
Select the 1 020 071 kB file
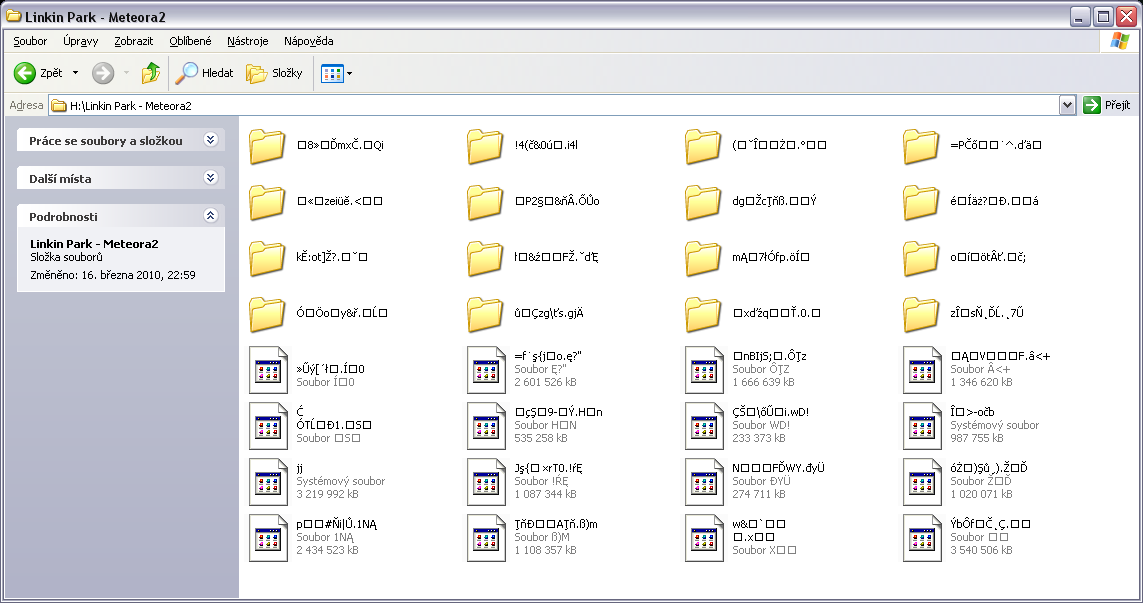965,483
